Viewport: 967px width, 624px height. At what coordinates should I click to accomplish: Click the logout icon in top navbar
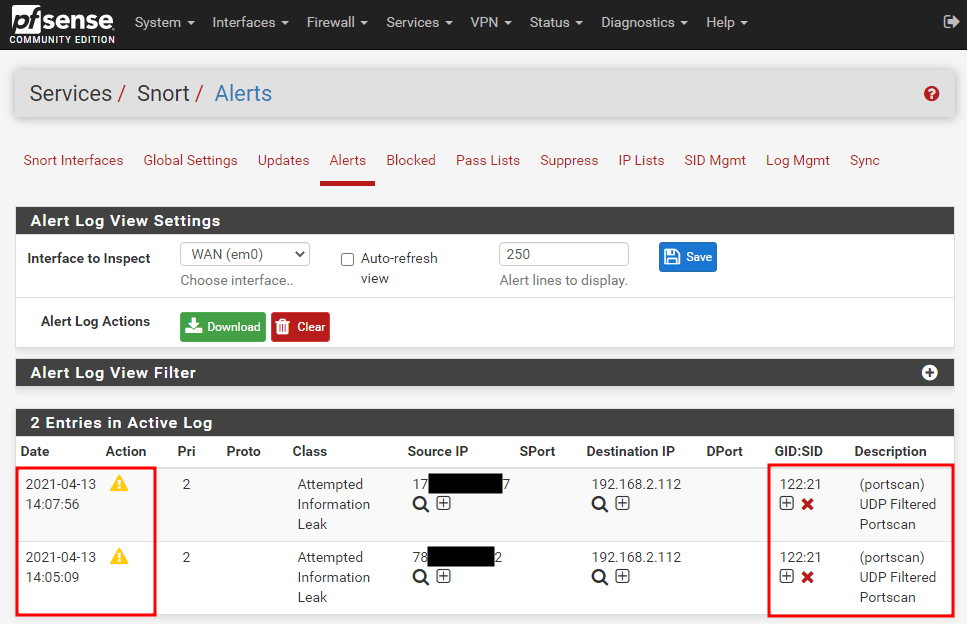[950, 22]
